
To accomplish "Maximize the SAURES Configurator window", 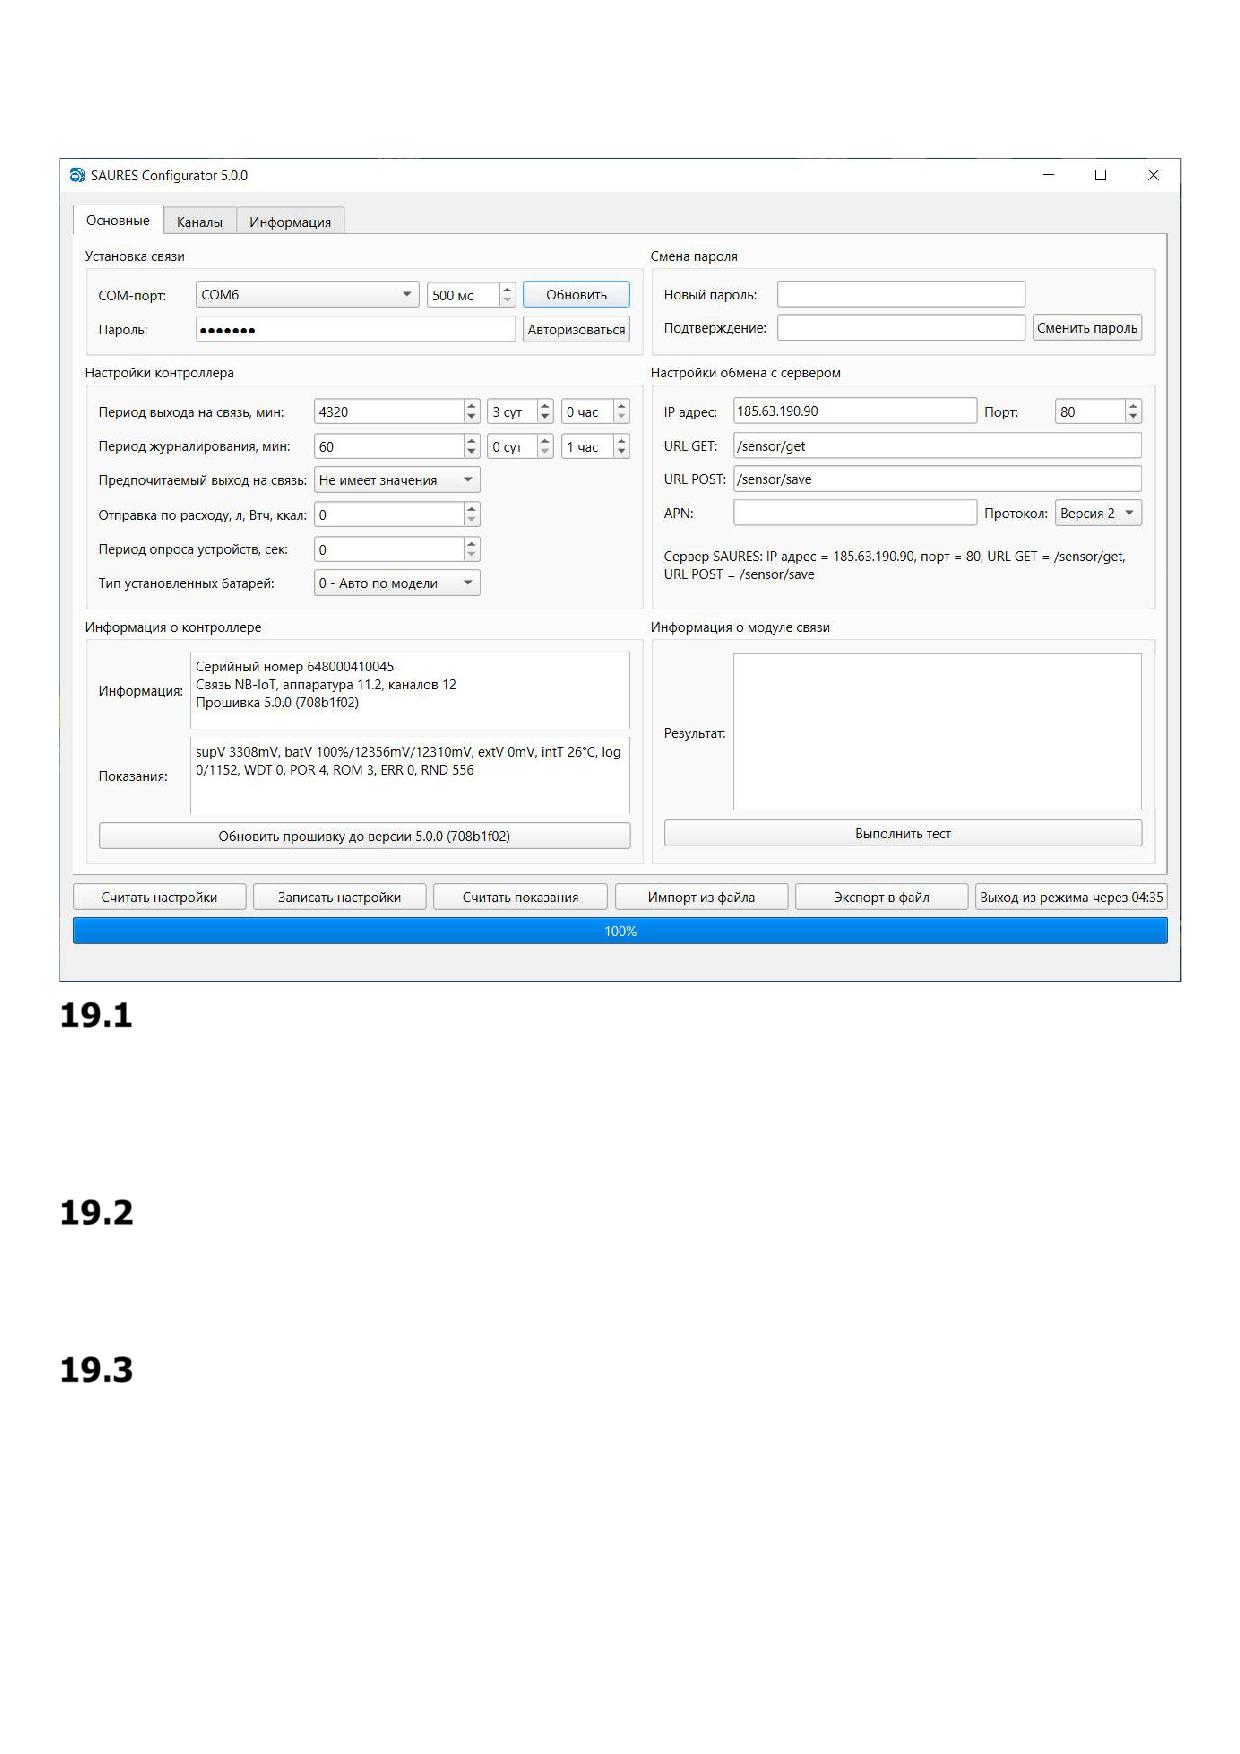I will pyautogui.click(x=1100, y=175).
